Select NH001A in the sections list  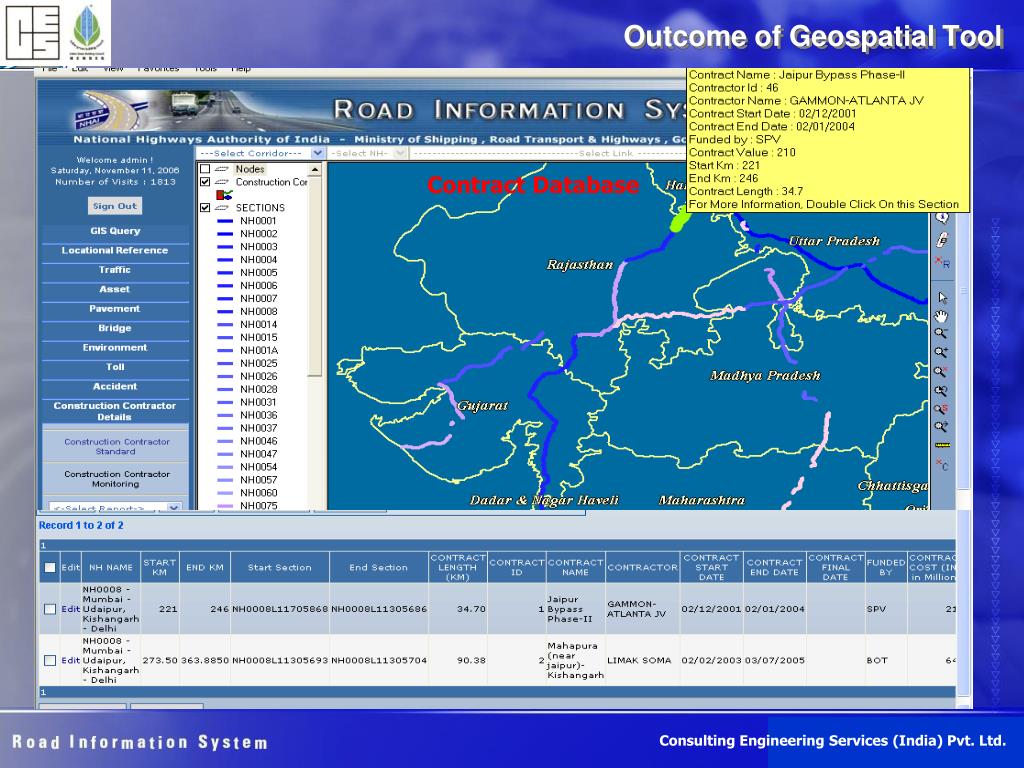coord(259,350)
